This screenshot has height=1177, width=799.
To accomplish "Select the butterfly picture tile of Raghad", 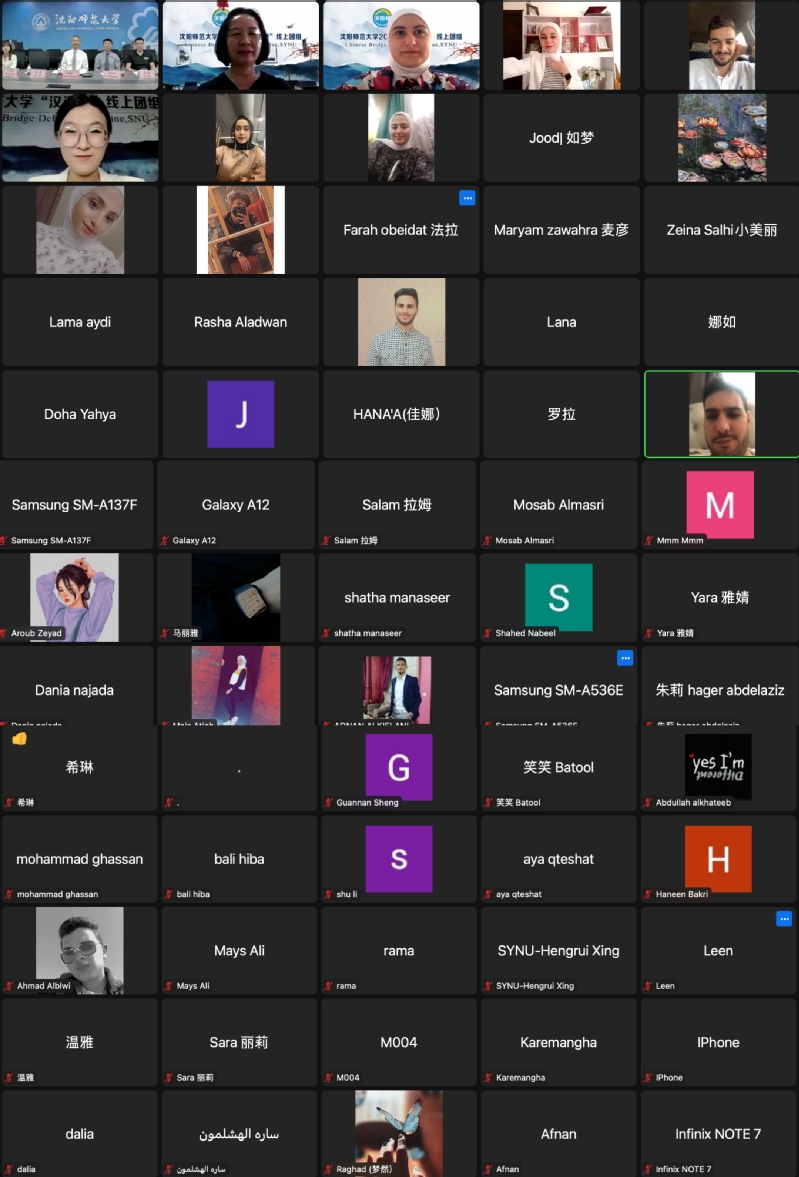I will [399, 1133].
